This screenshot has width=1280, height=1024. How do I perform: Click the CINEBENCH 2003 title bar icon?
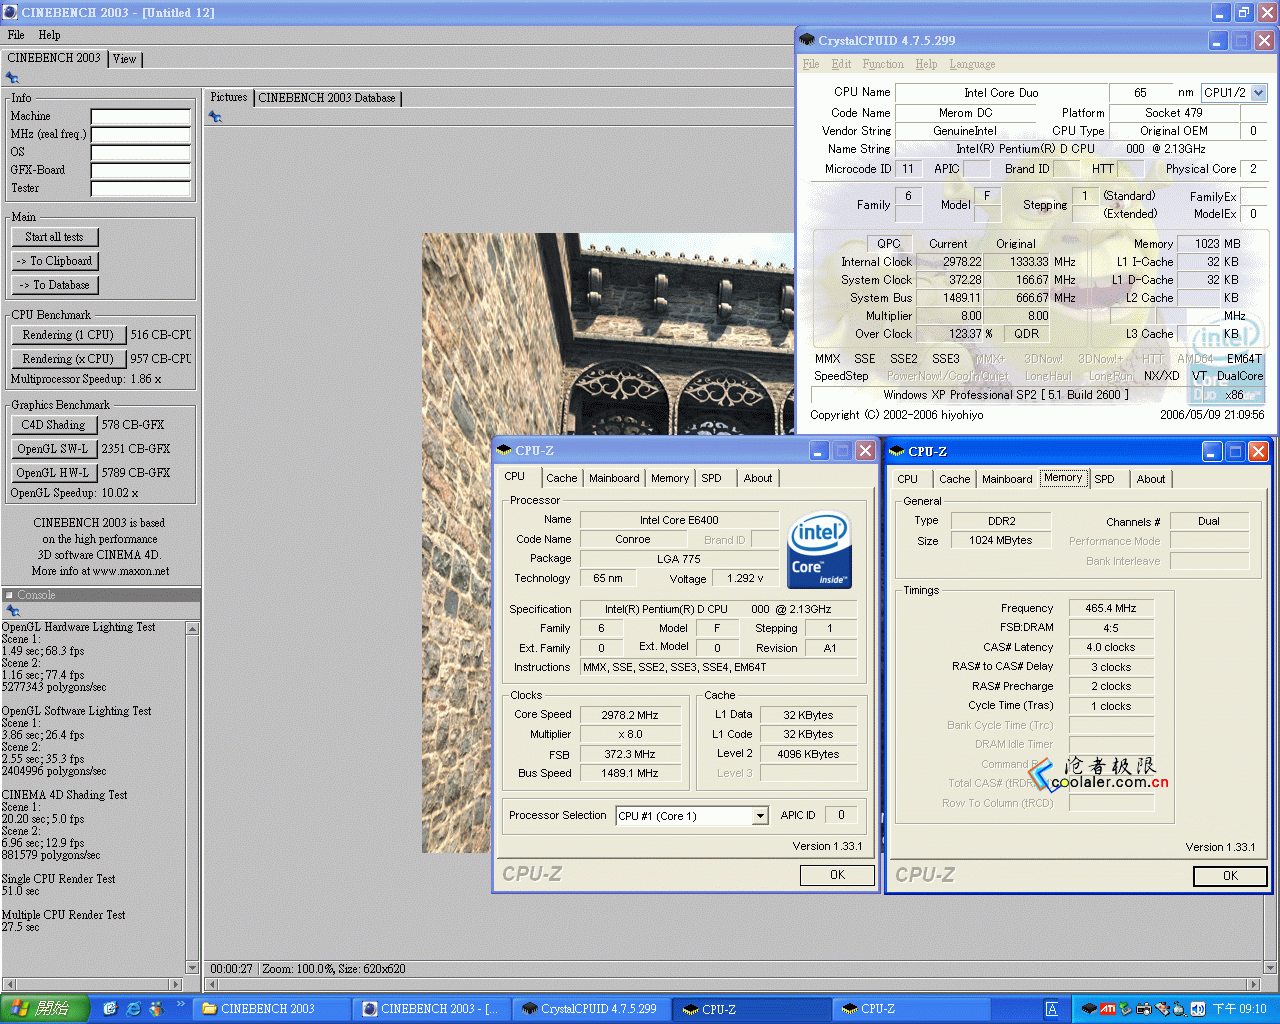coord(10,12)
